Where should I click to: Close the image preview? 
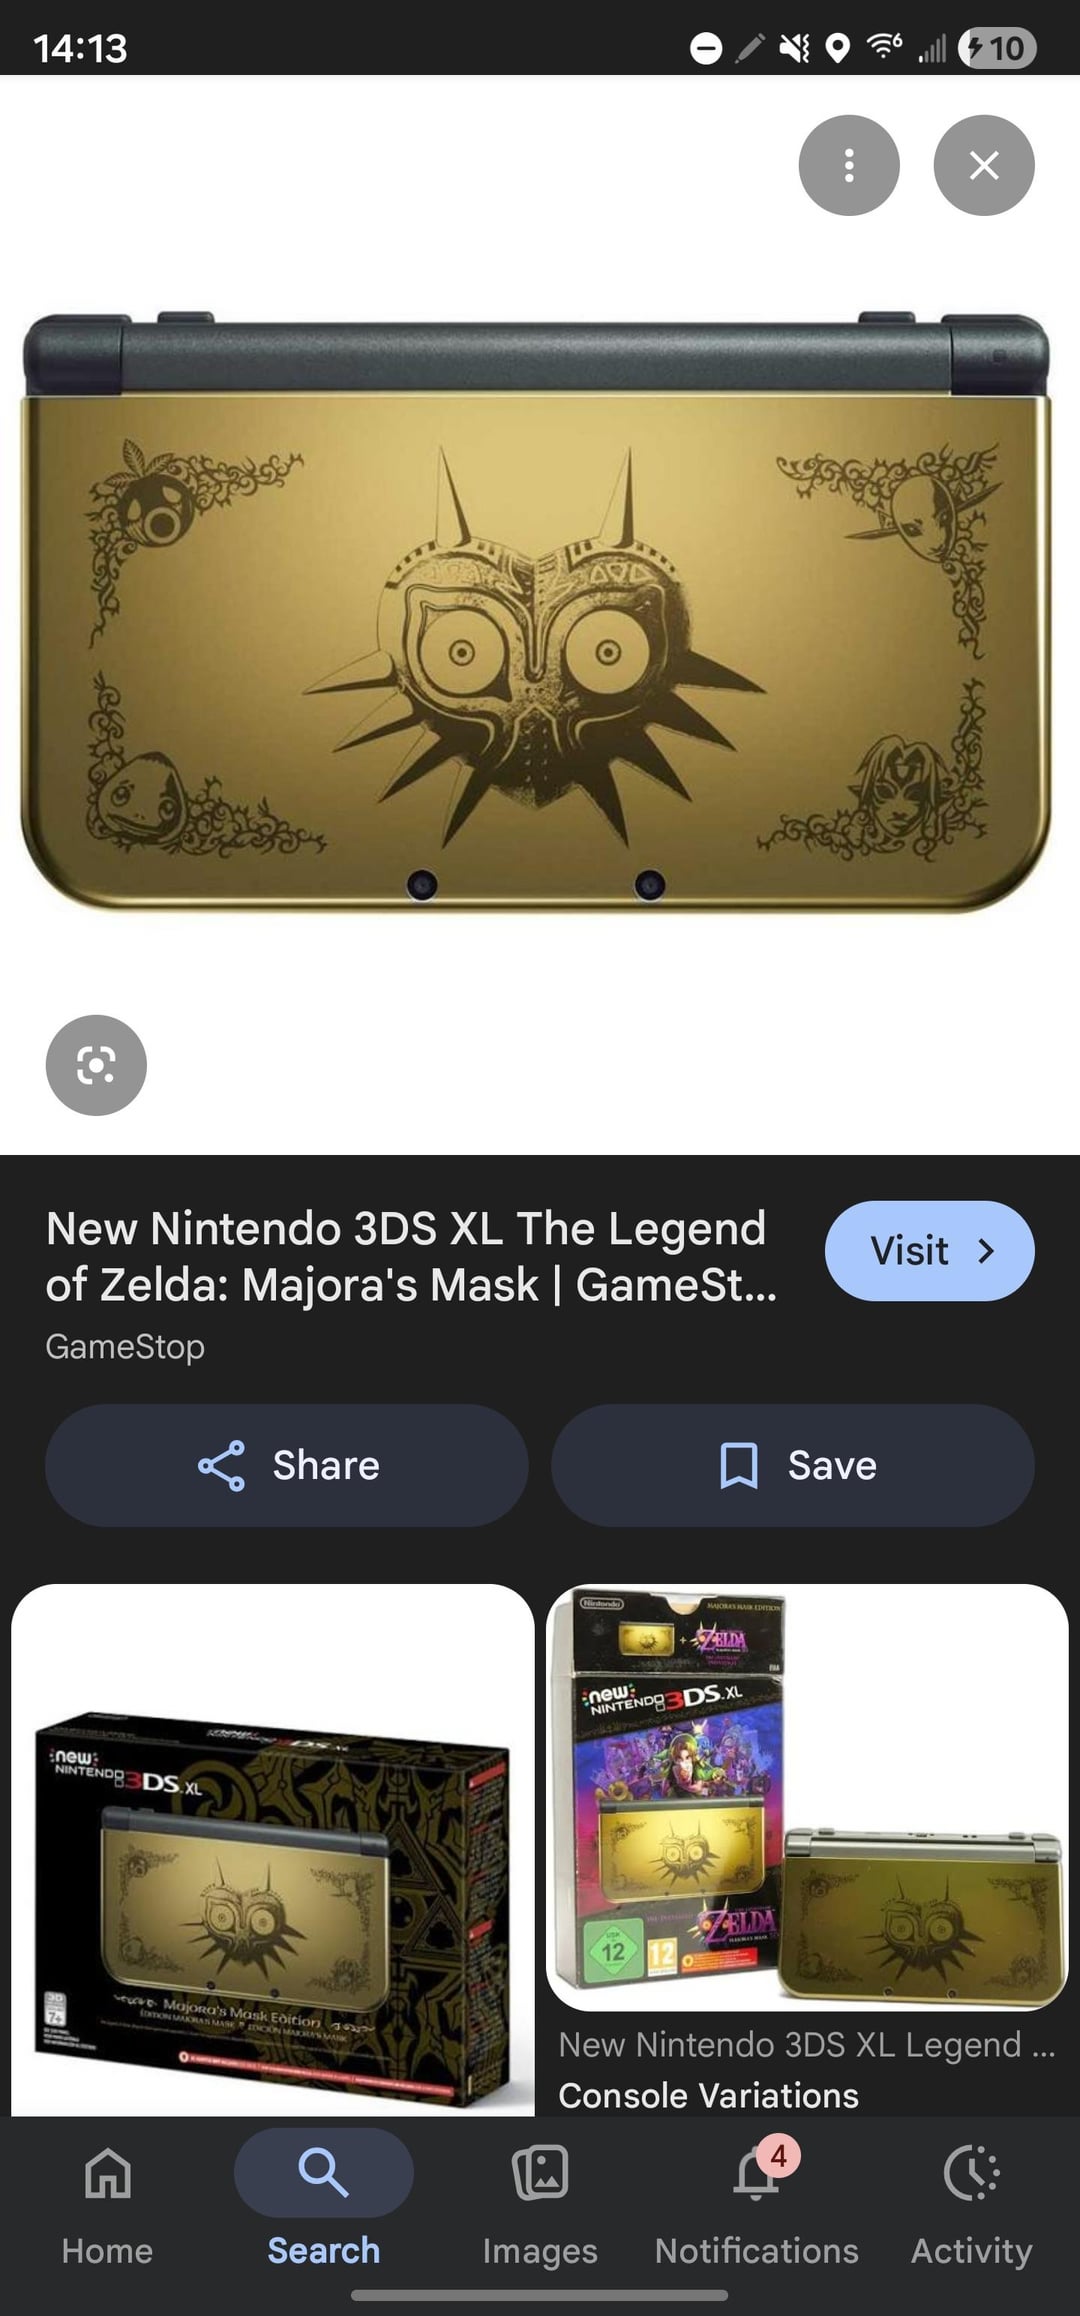(984, 165)
